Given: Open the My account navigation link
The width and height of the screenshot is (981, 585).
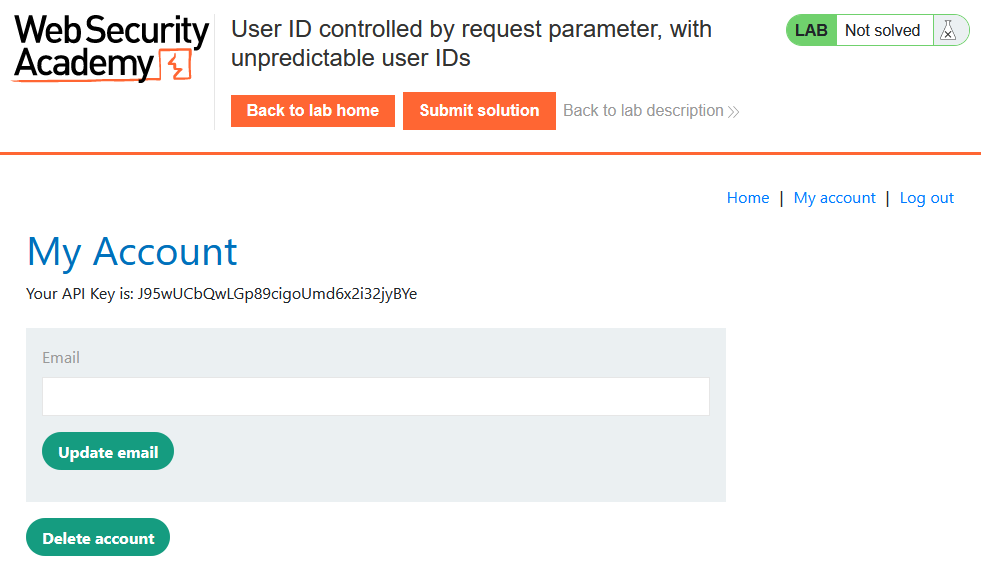Looking at the screenshot, I should pos(834,198).
